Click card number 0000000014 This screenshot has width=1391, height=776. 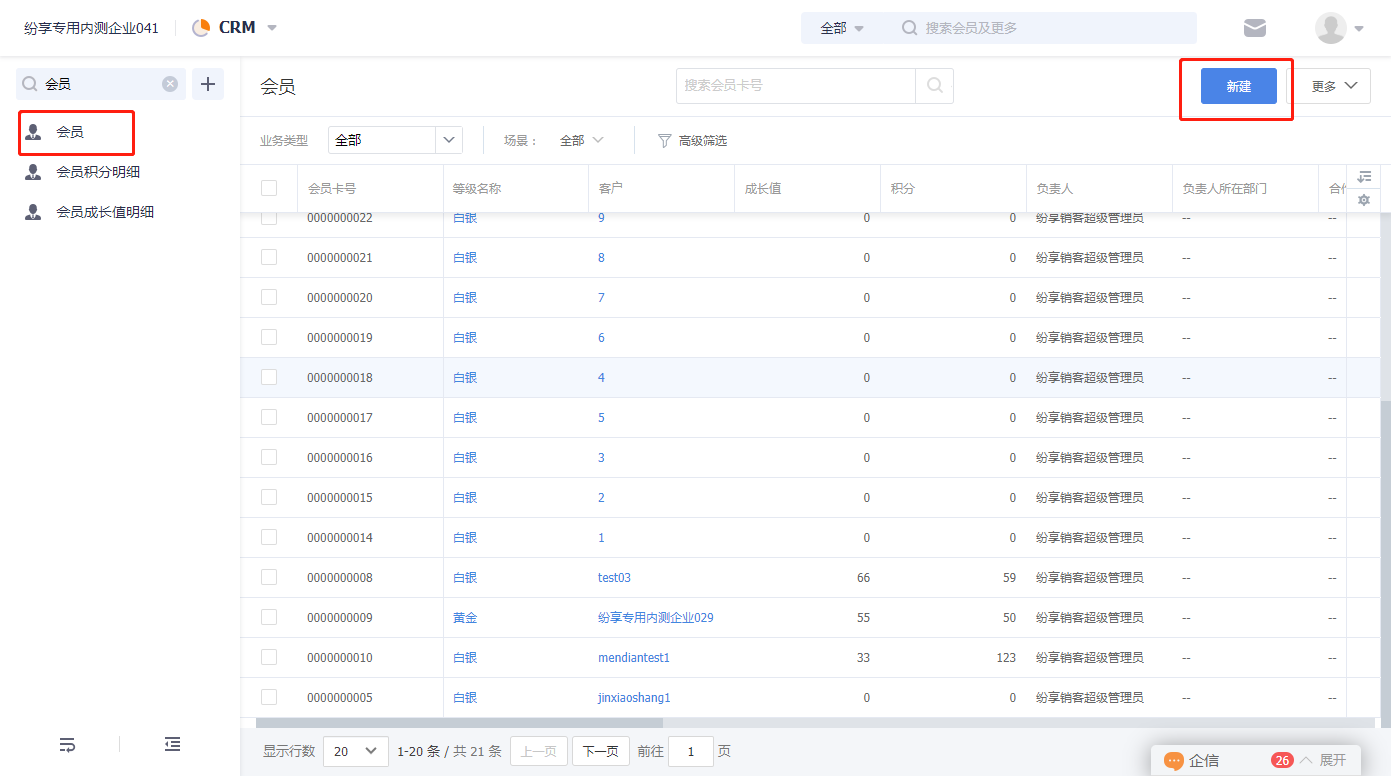click(340, 538)
